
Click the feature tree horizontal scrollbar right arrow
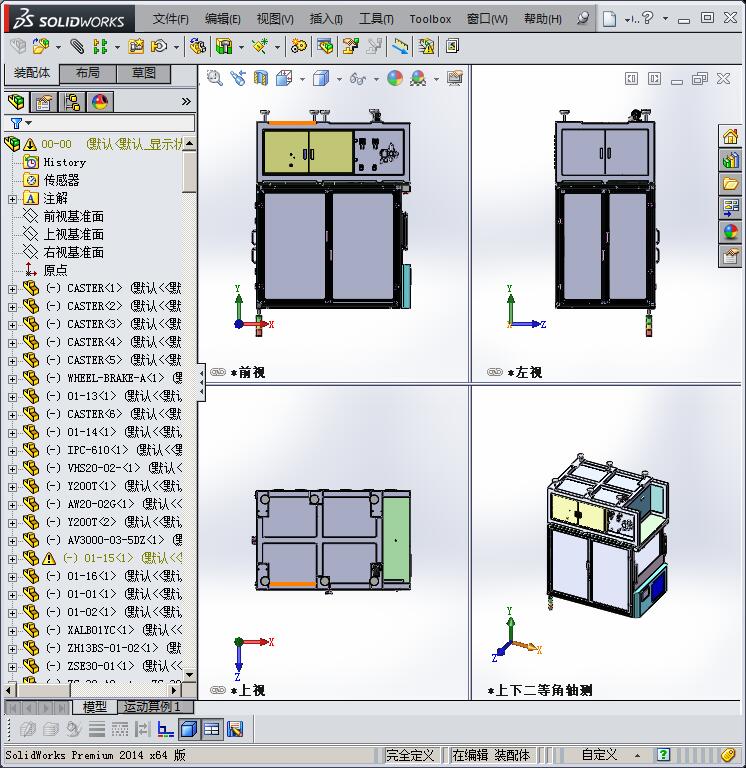174,690
